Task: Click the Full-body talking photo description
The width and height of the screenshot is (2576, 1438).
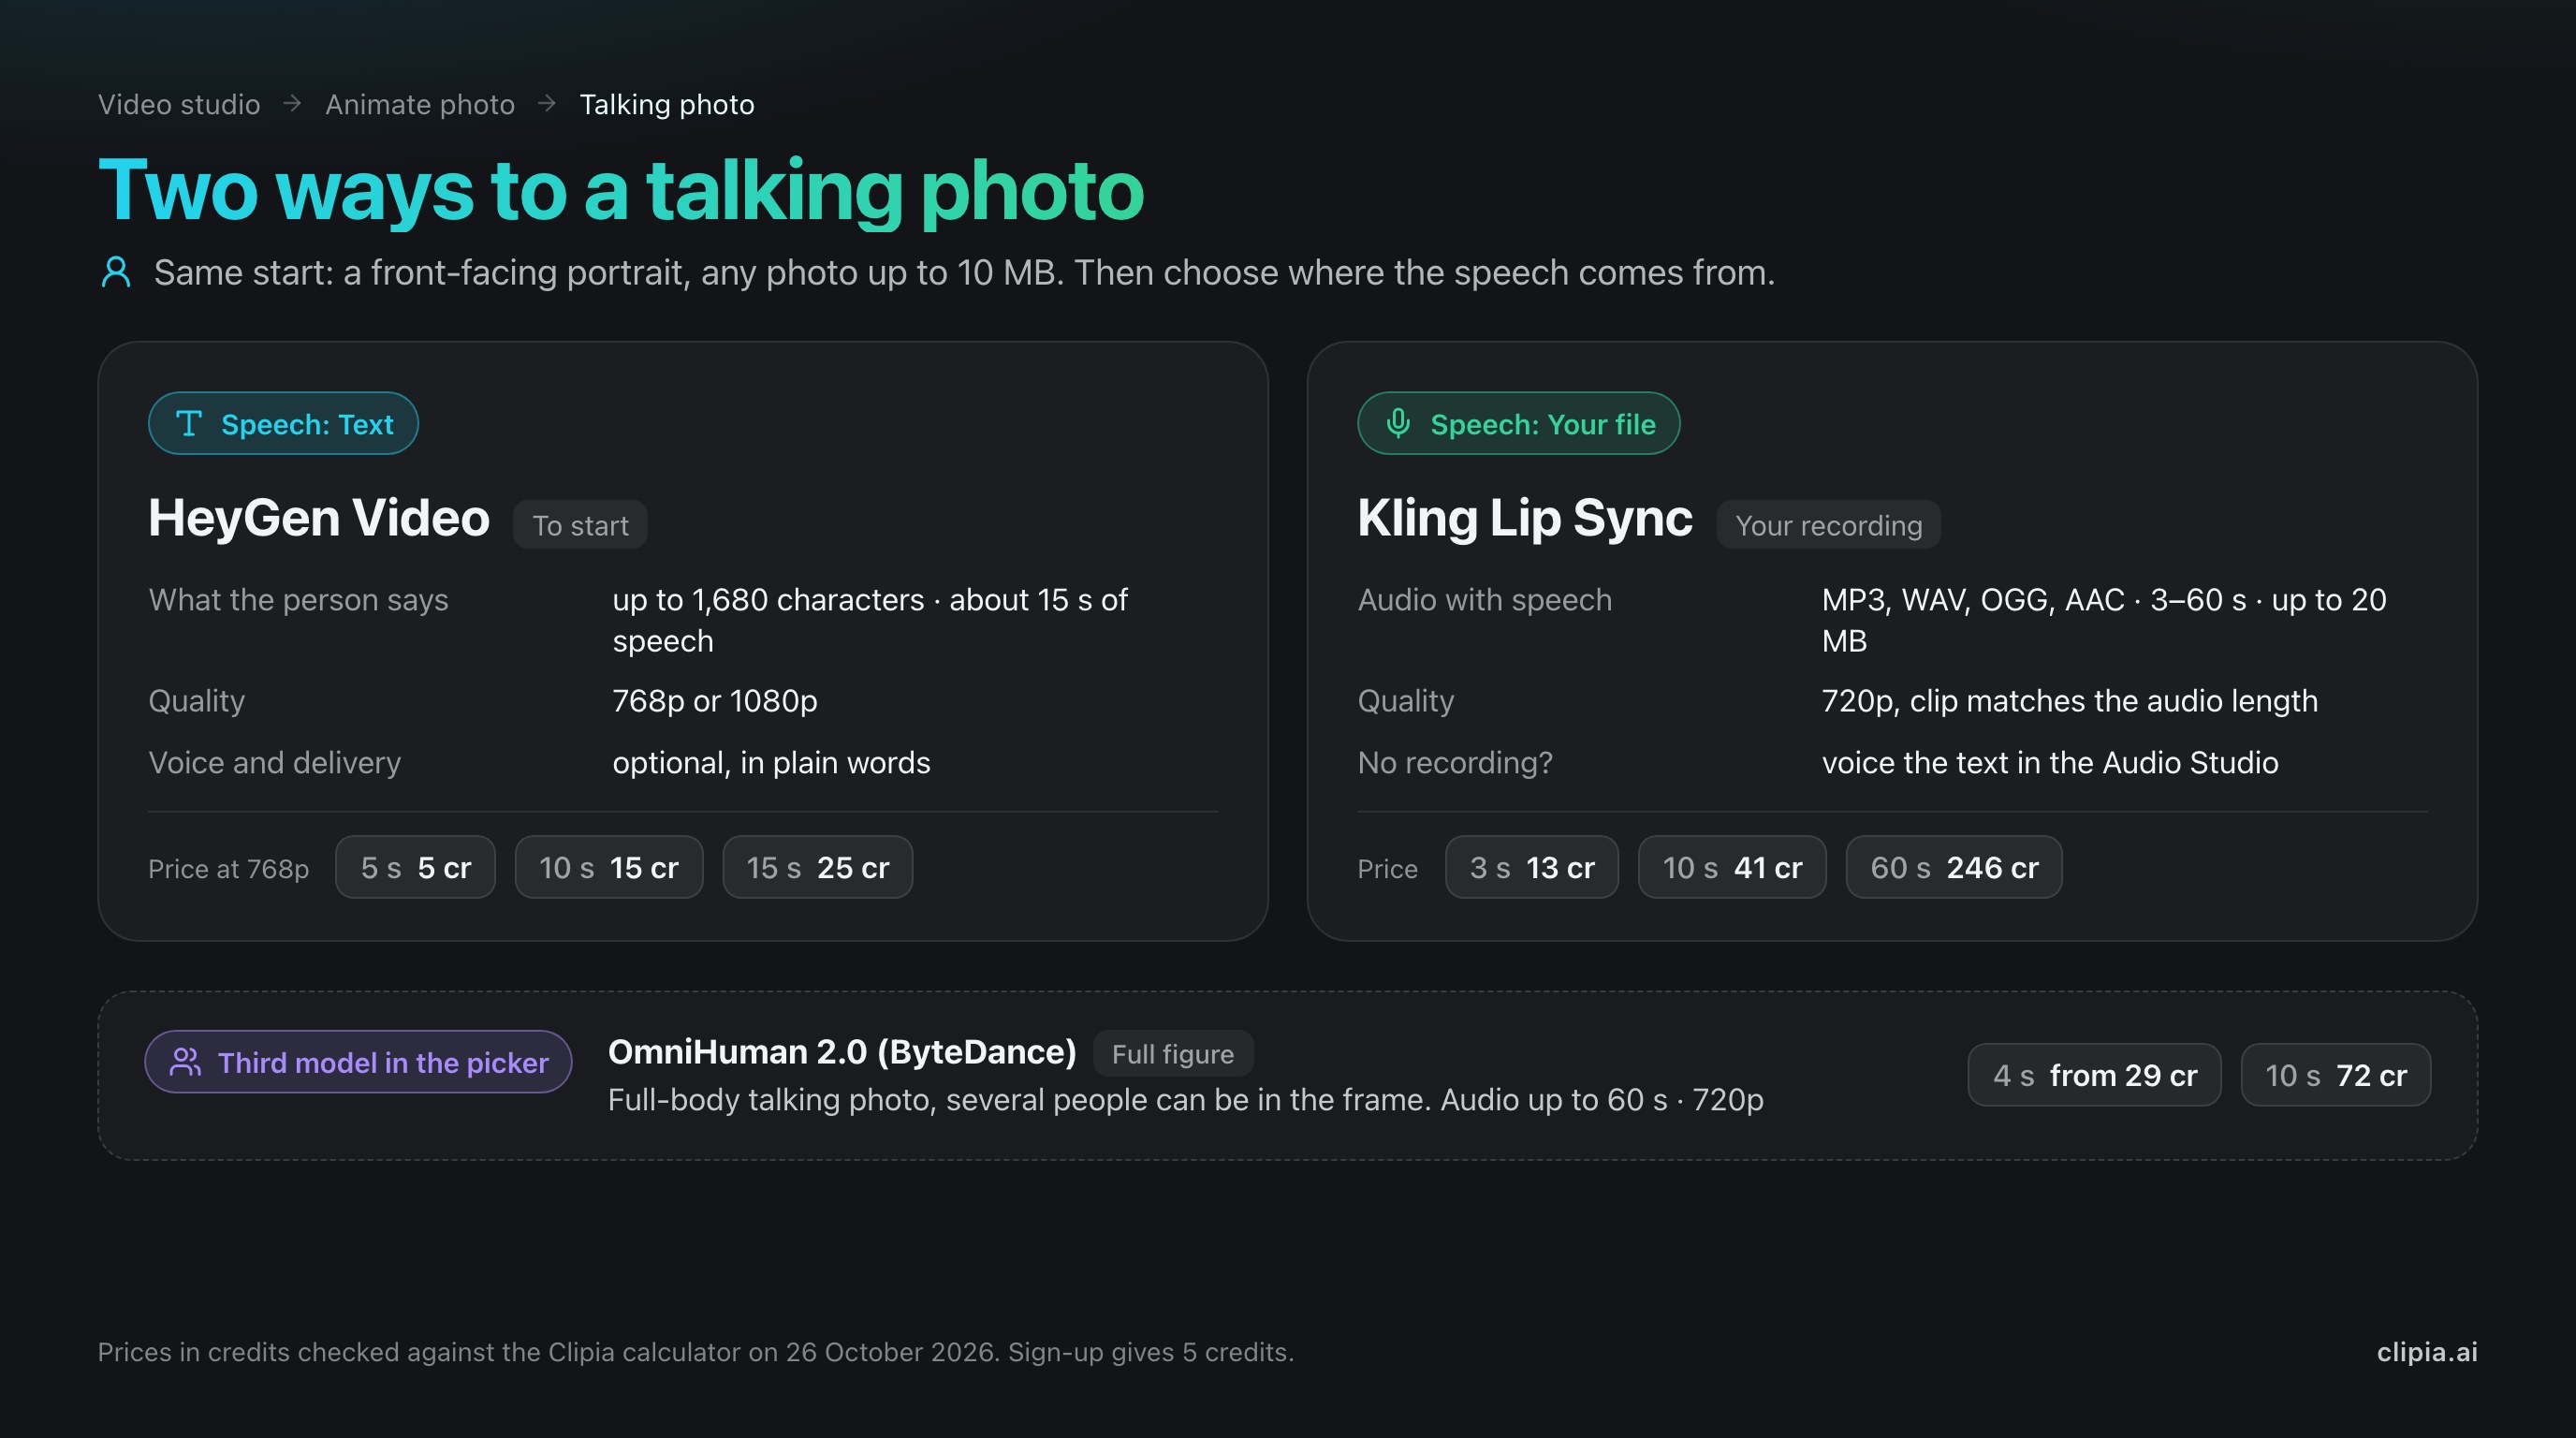Action: 1186,1100
